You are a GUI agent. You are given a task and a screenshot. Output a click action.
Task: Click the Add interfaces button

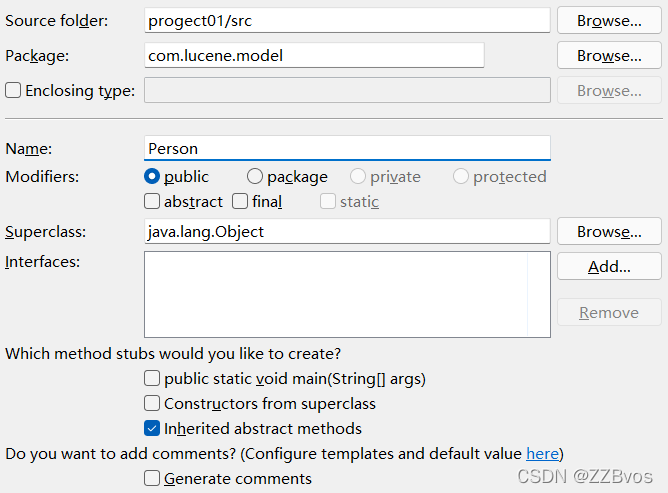(608, 267)
